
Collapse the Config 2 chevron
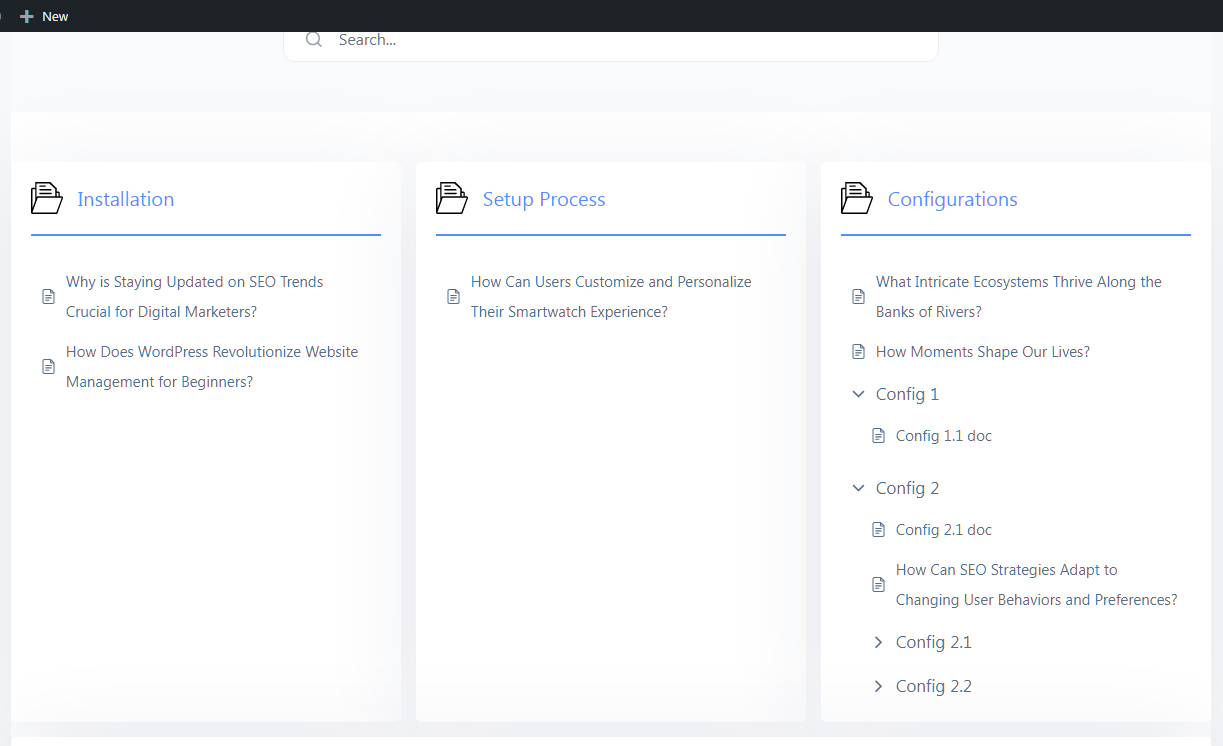[x=858, y=488]
